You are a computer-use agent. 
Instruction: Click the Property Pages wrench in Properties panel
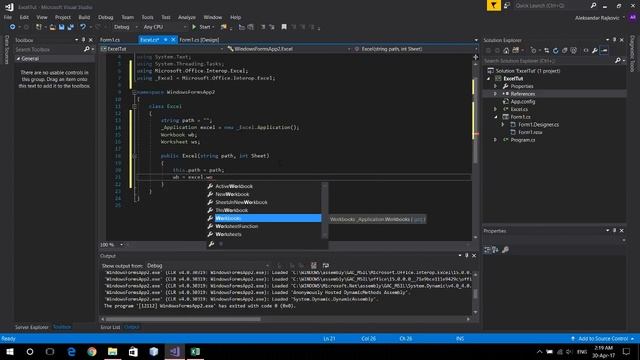point(505,250)
